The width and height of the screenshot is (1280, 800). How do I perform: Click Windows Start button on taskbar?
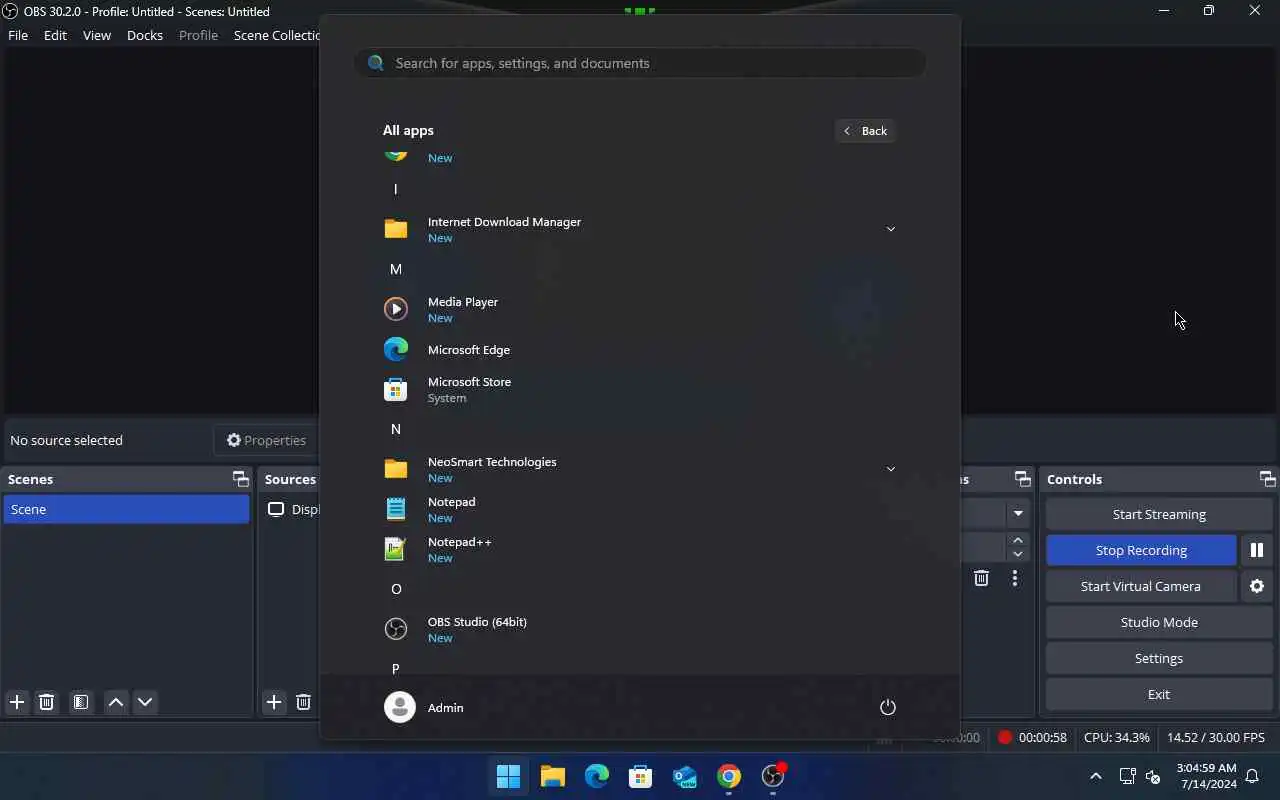[x=508, y=776]
